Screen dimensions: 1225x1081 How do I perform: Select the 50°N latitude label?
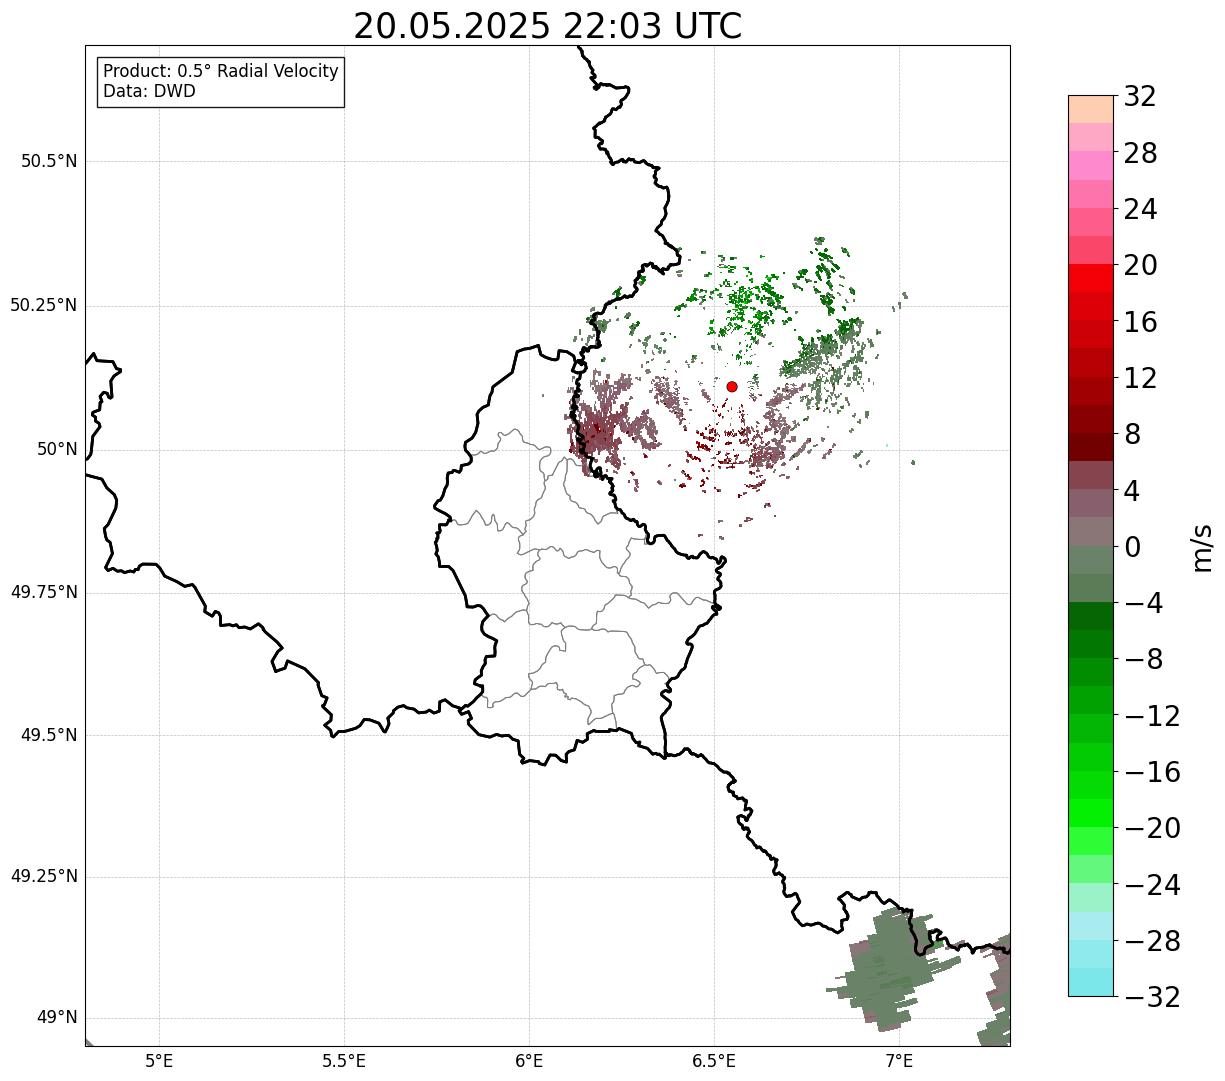[57, 449]
